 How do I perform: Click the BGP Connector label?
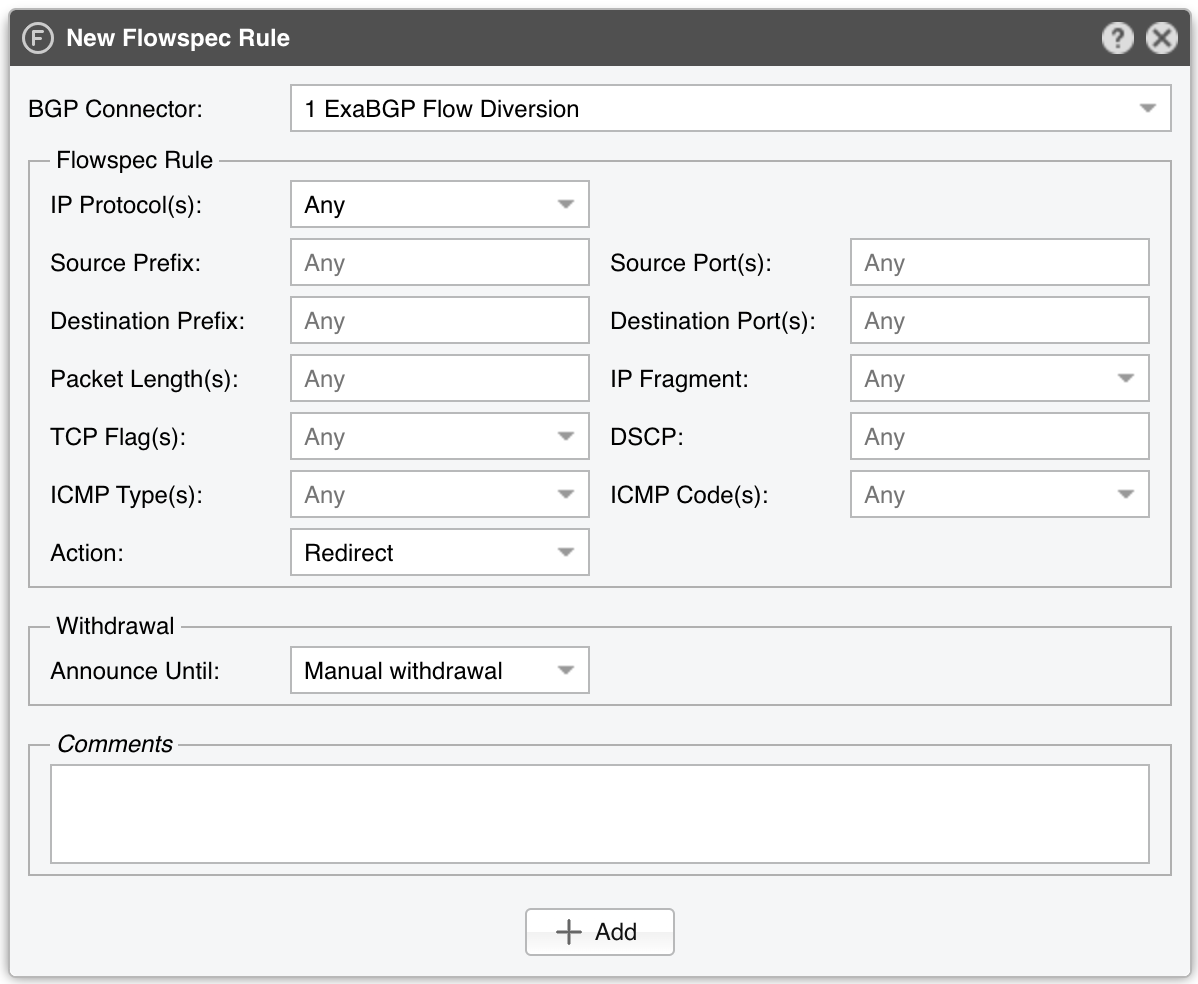(x=115, y=109)
